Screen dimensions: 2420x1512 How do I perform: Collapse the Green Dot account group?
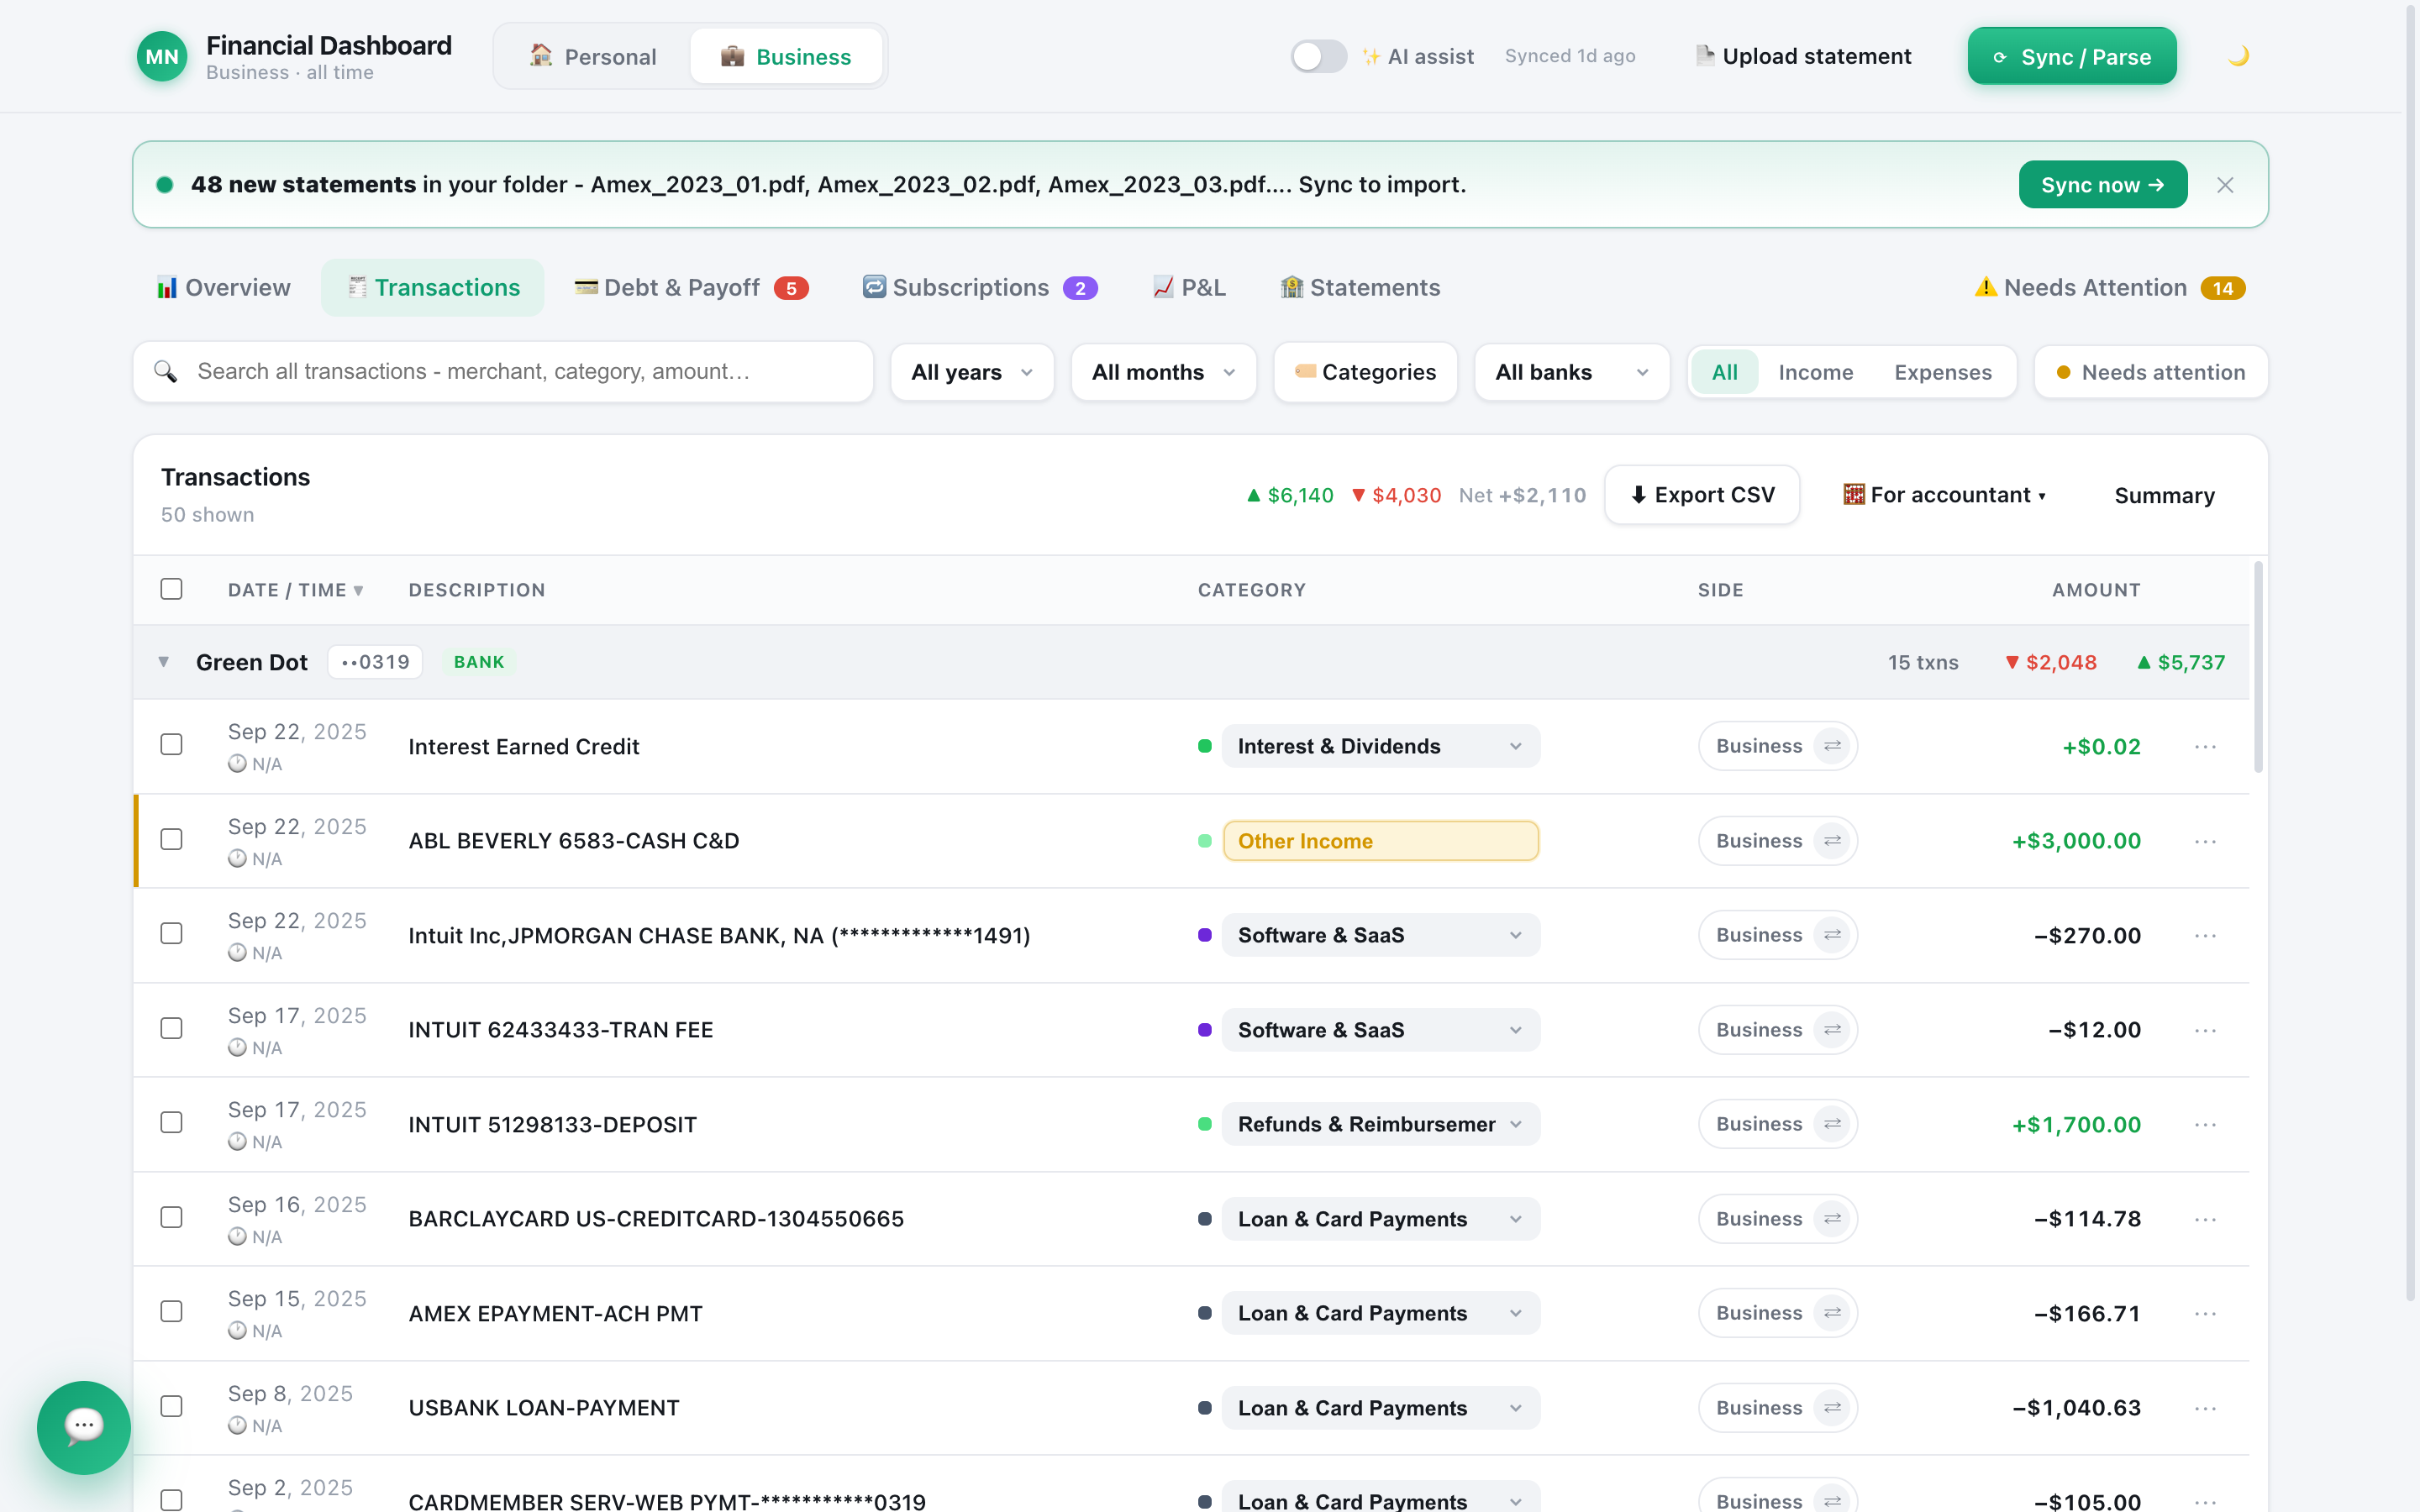click(x=164, y=662)
